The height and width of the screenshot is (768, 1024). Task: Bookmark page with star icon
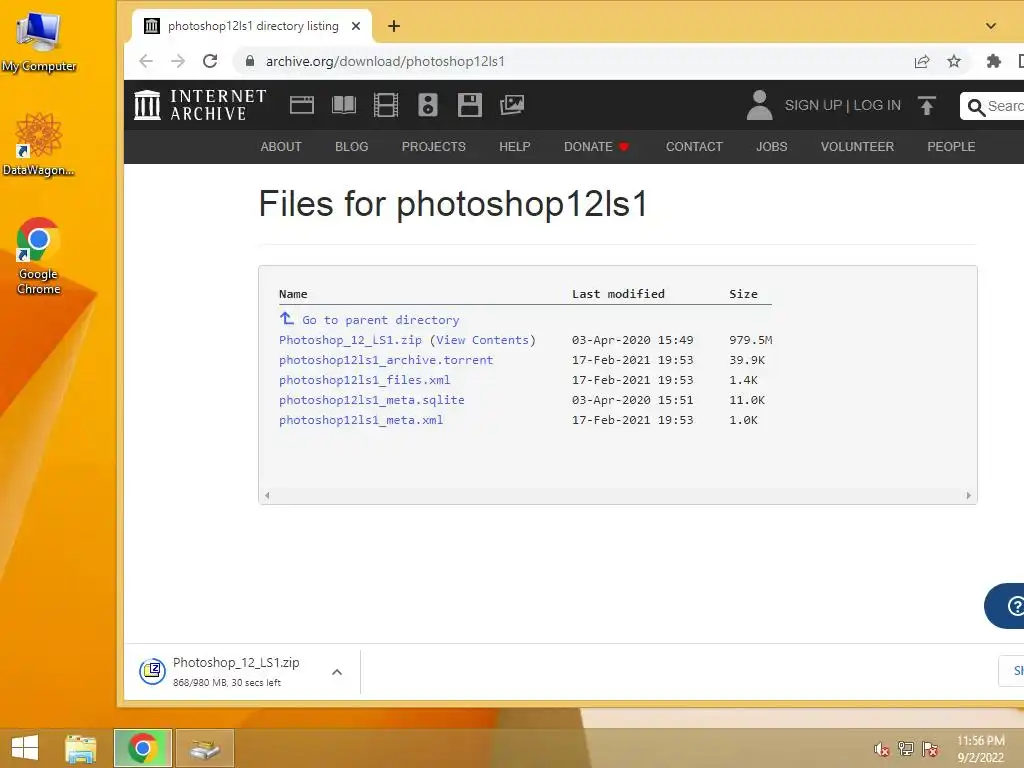(x=954, y=61)
